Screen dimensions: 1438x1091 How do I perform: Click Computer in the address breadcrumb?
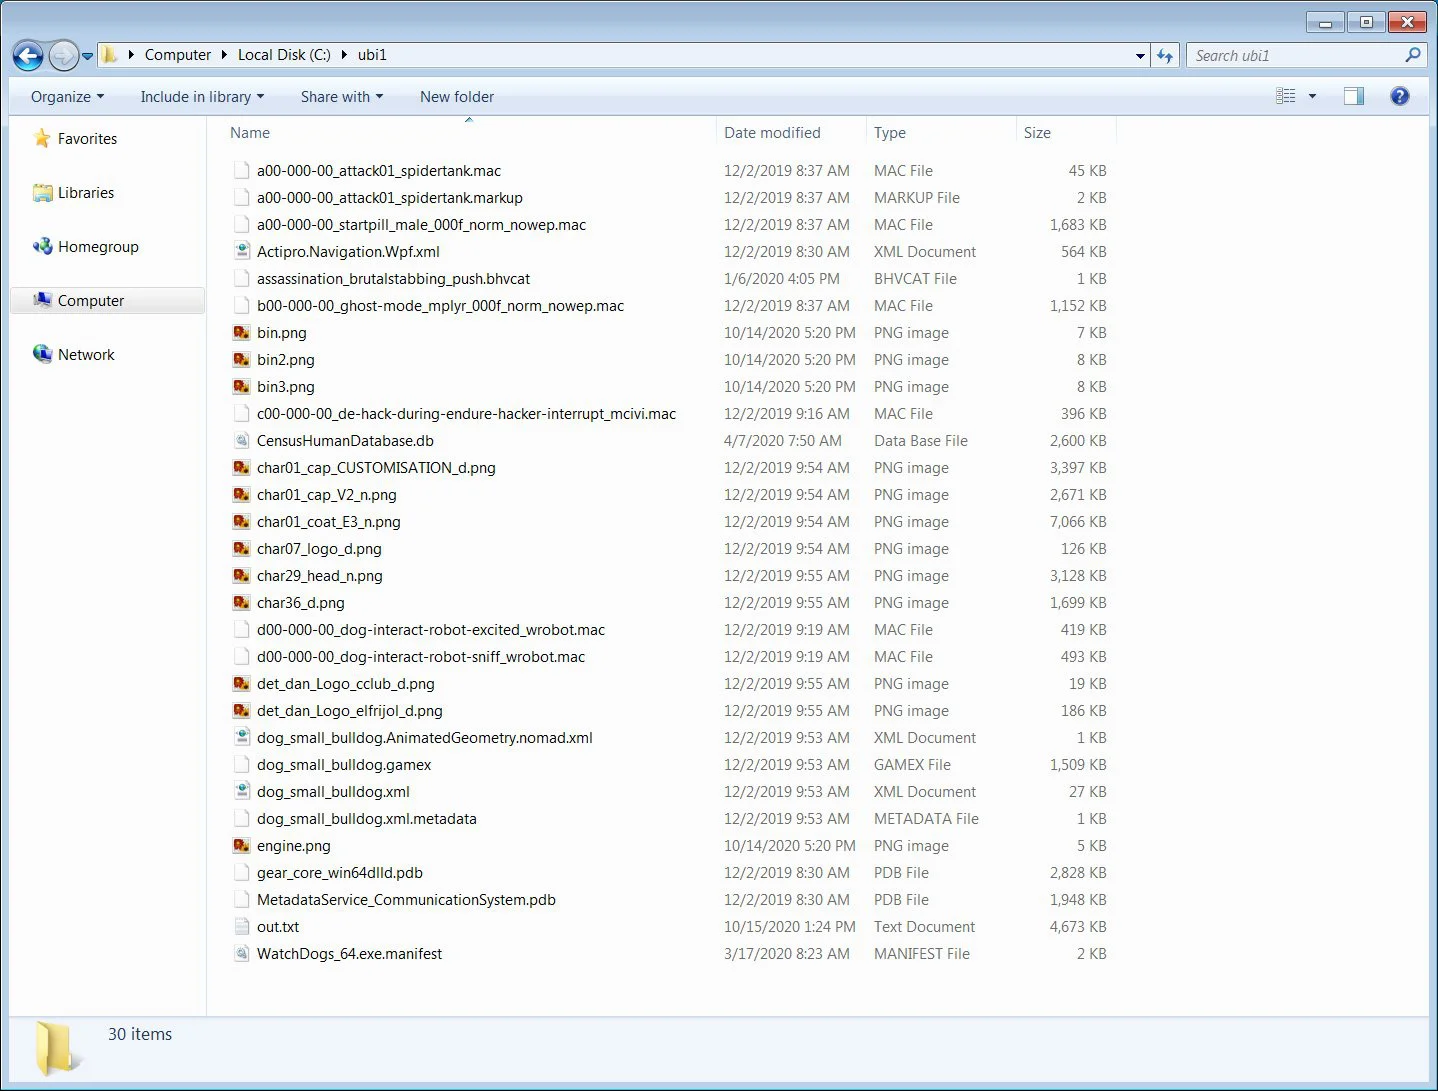(178, 55)
